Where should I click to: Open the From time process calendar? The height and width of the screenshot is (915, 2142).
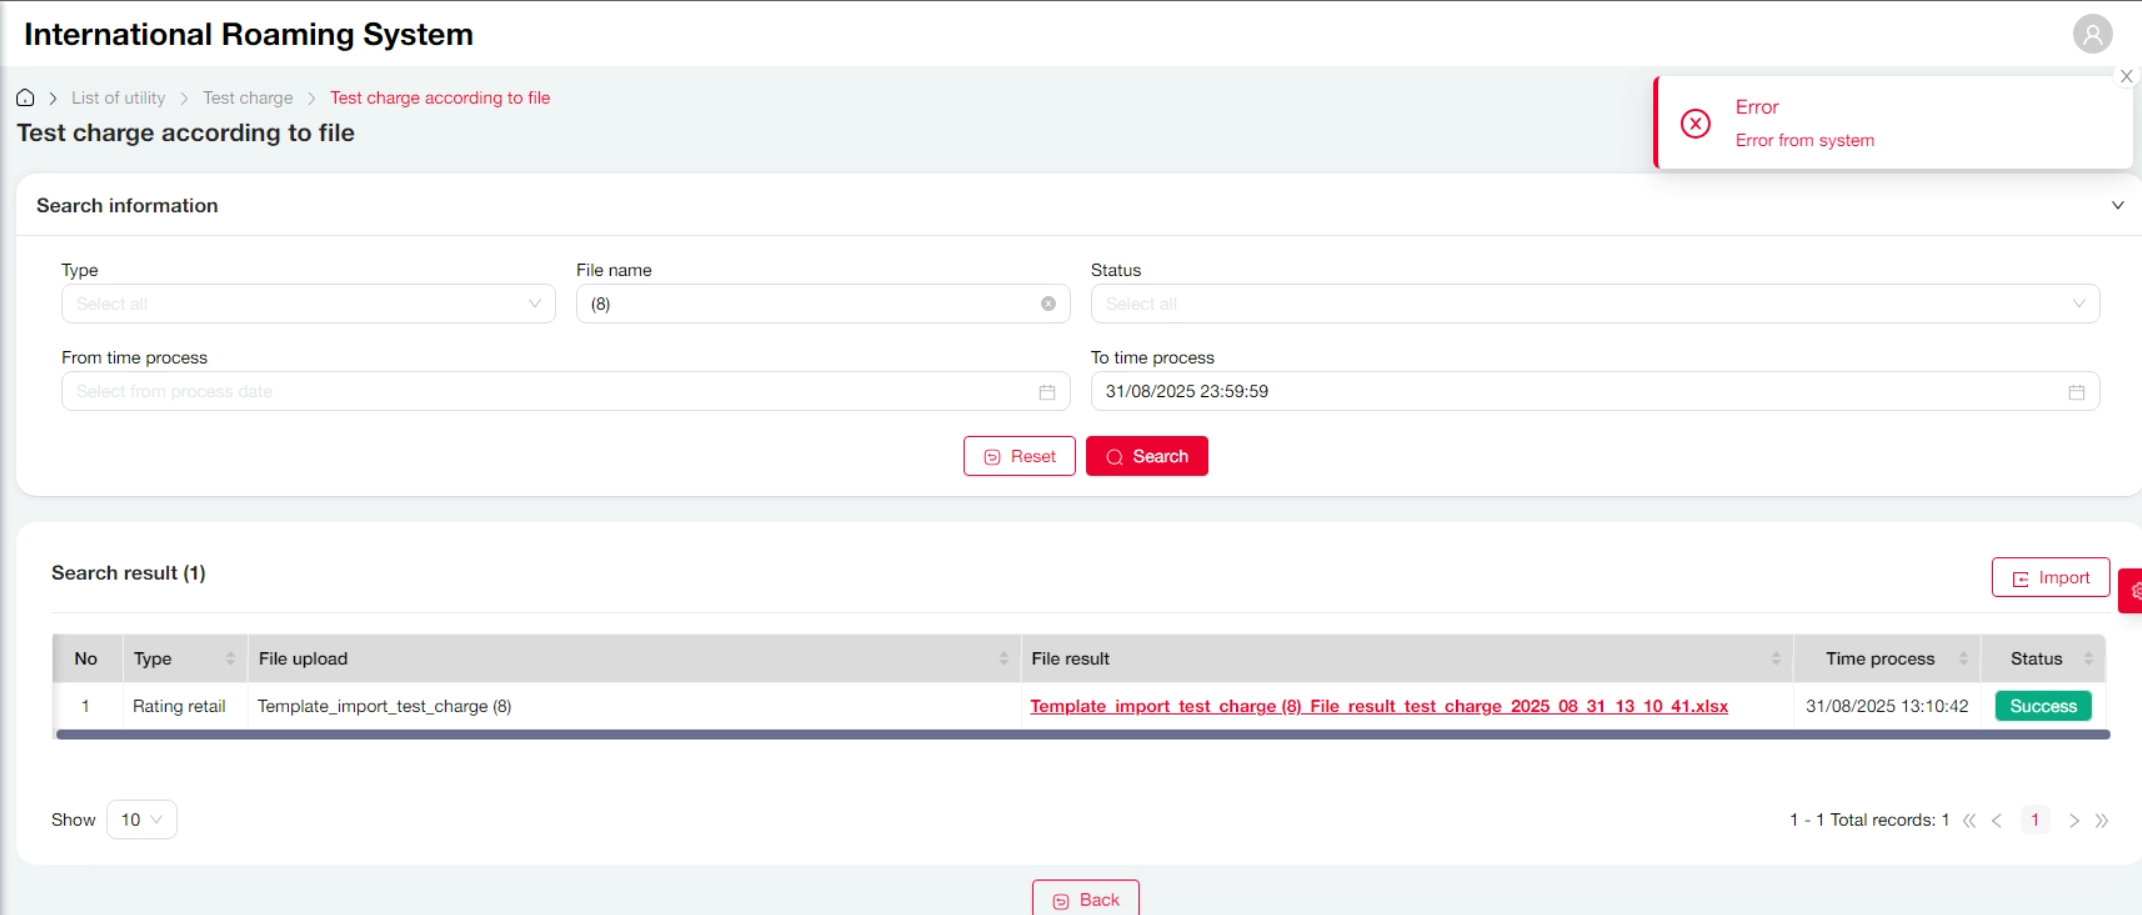[1046, 392]
